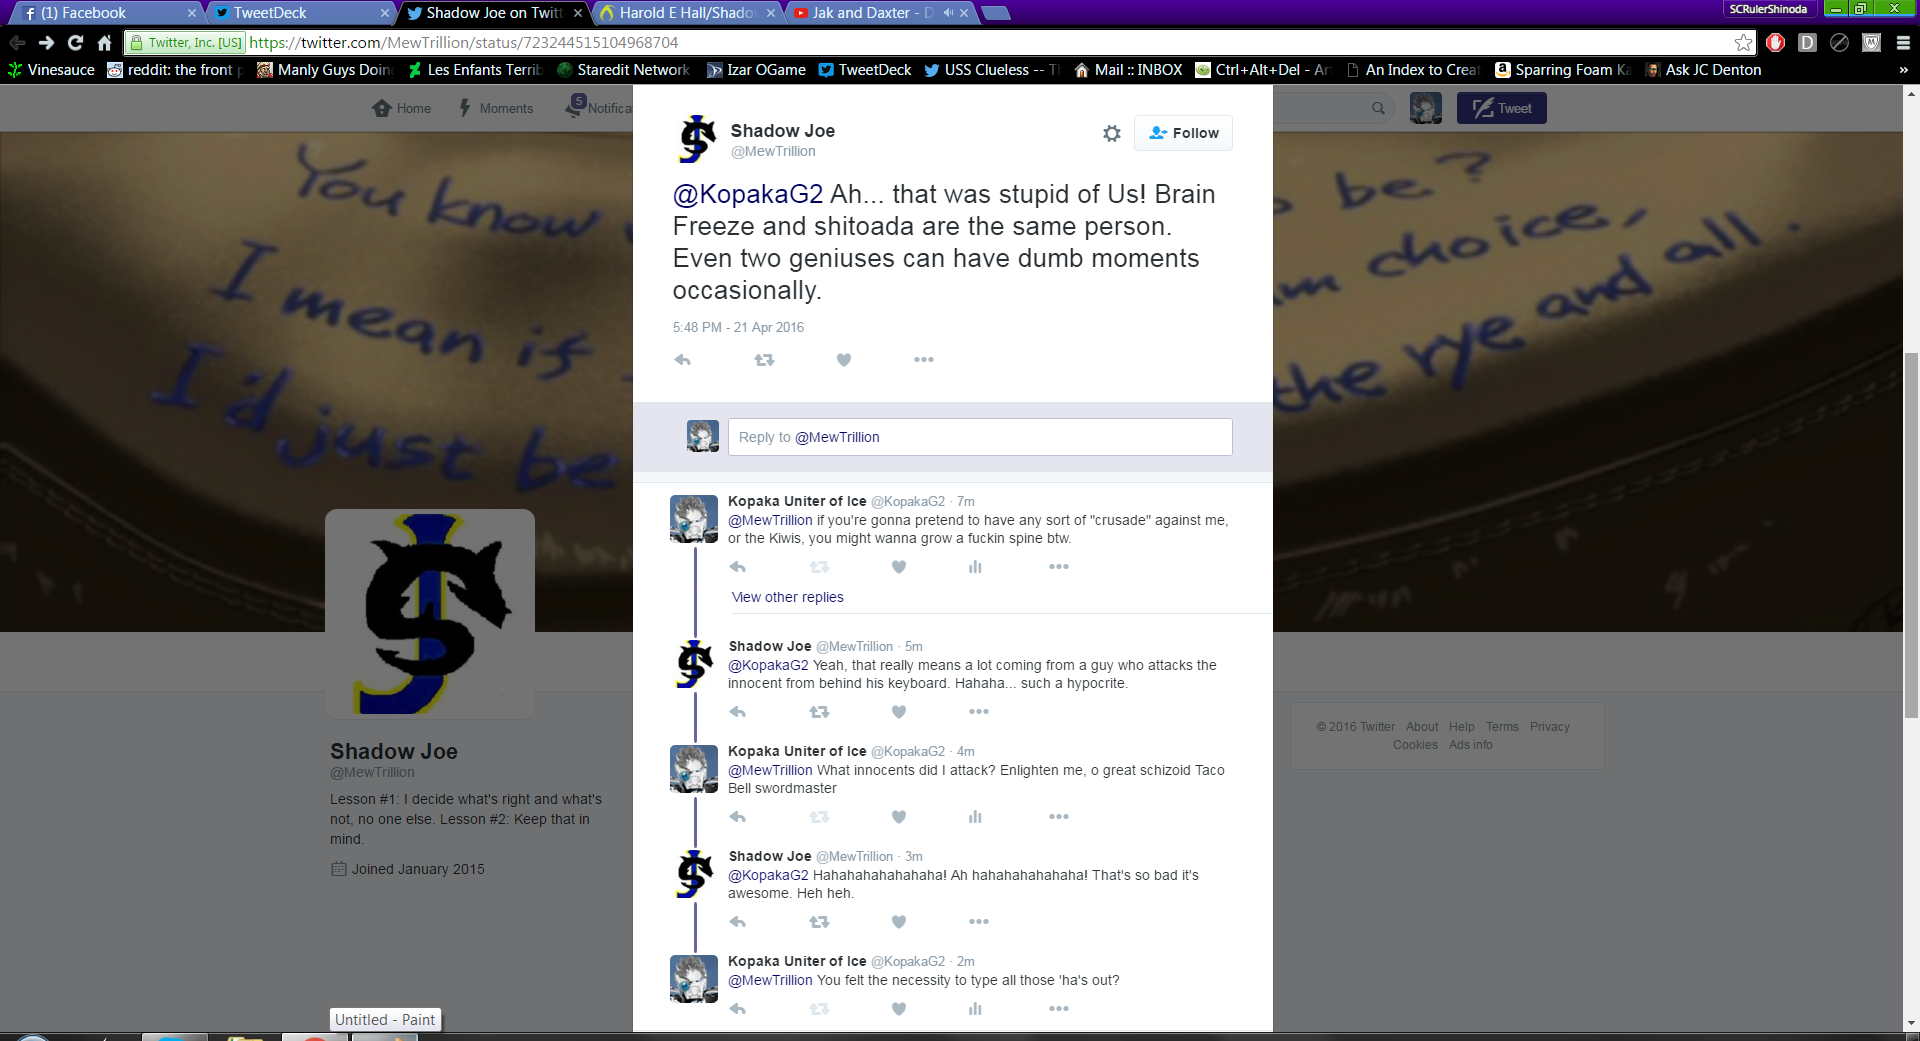Click the browser back arrow
The width and height of the screenshot is (1920, 1041).
17,43
